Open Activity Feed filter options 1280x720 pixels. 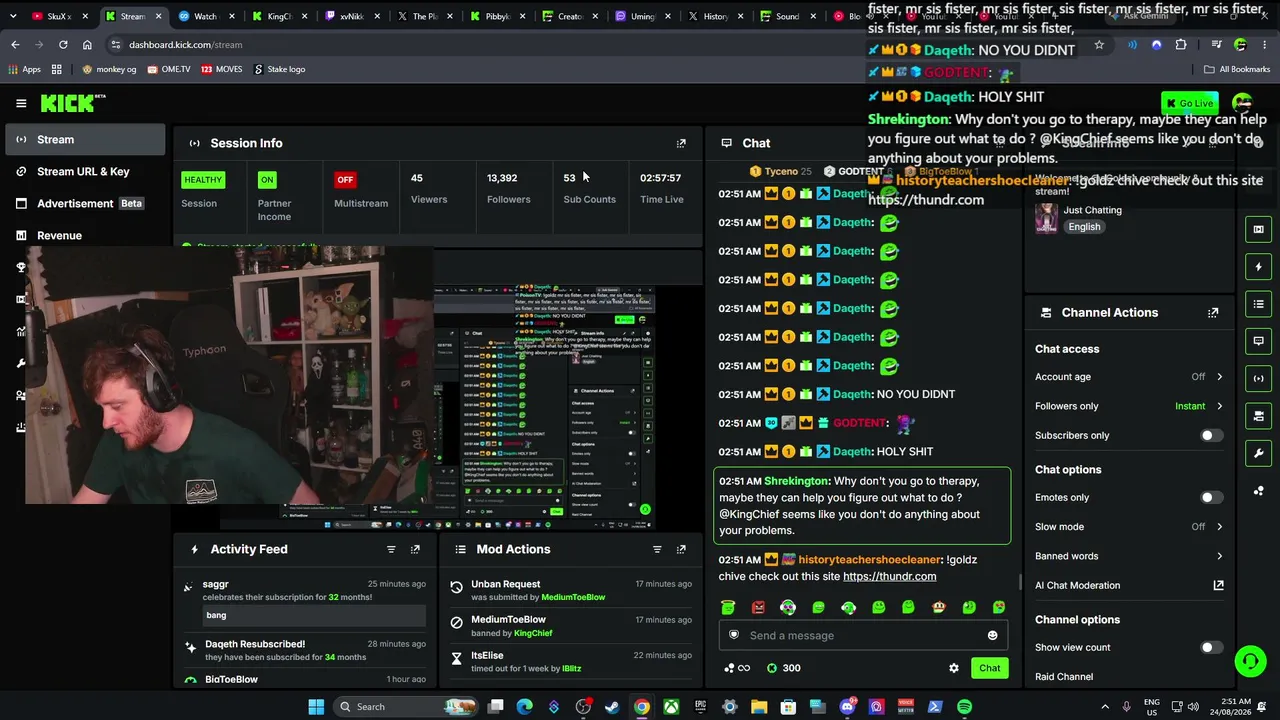391,549
